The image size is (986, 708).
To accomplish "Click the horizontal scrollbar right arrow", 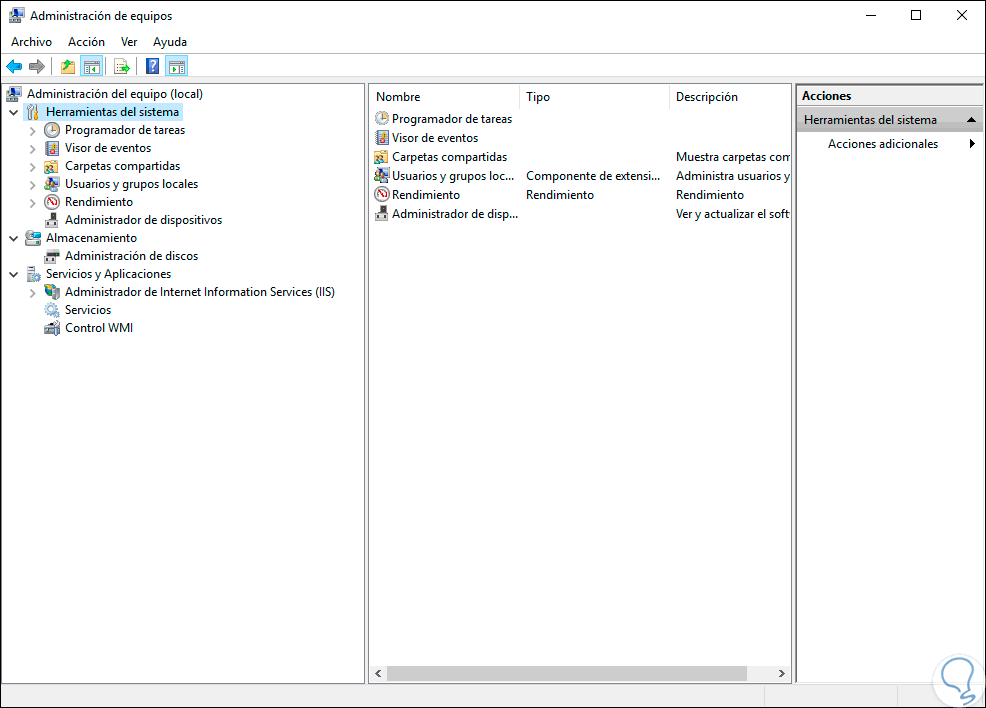I will pyautogui.click(x=782, y=673).
